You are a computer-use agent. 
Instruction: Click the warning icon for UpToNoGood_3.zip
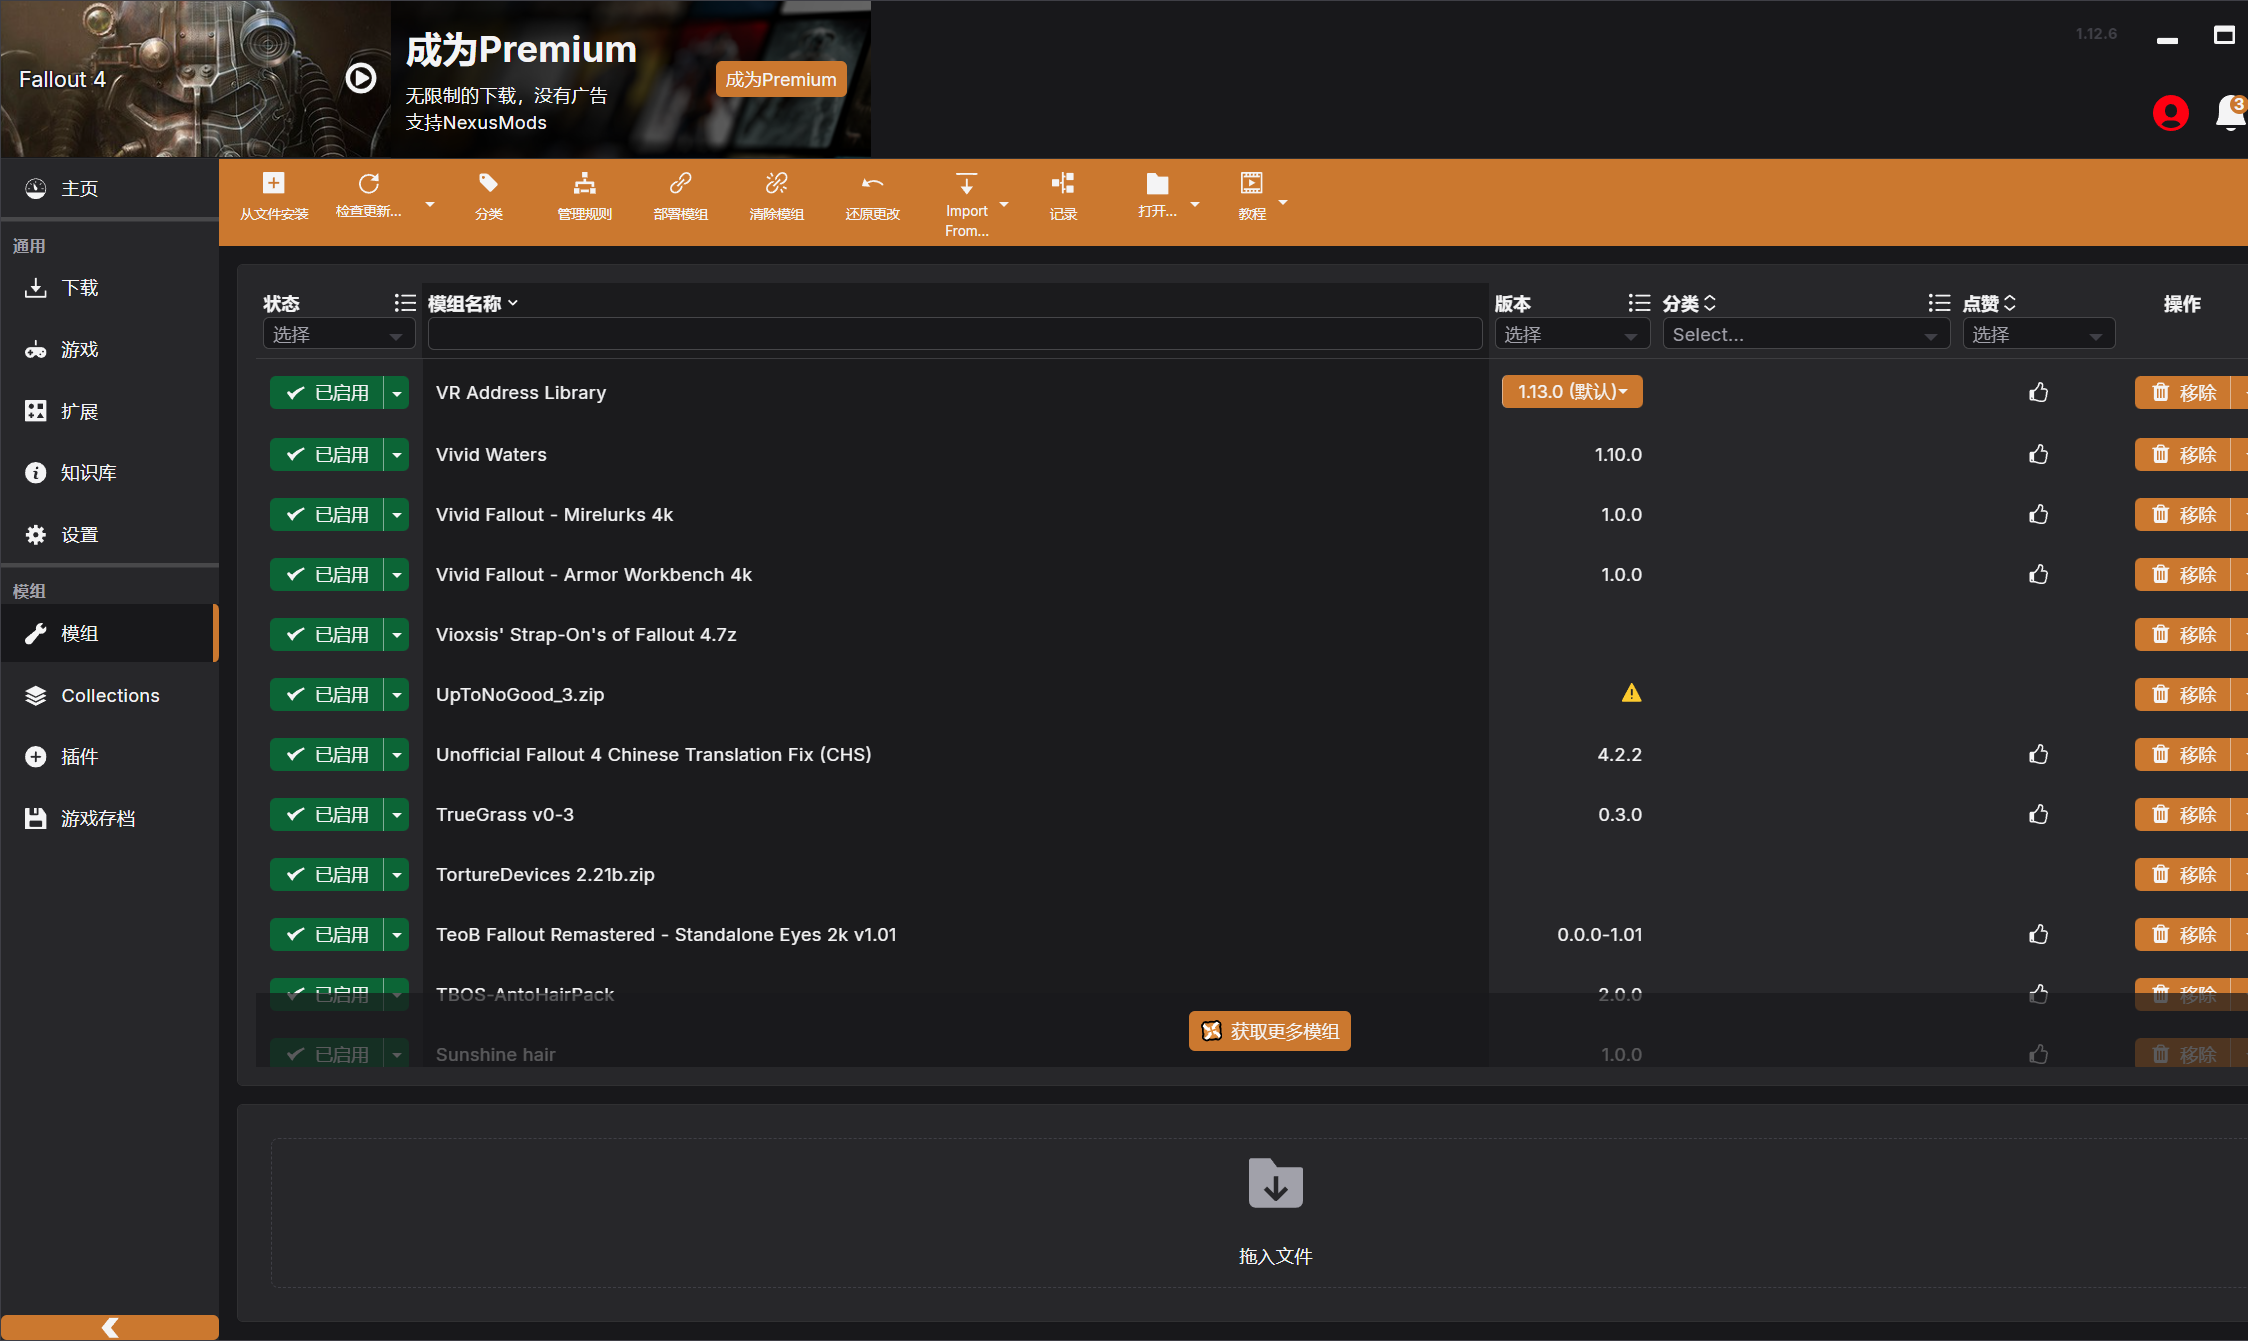[x=1631, y=693]
